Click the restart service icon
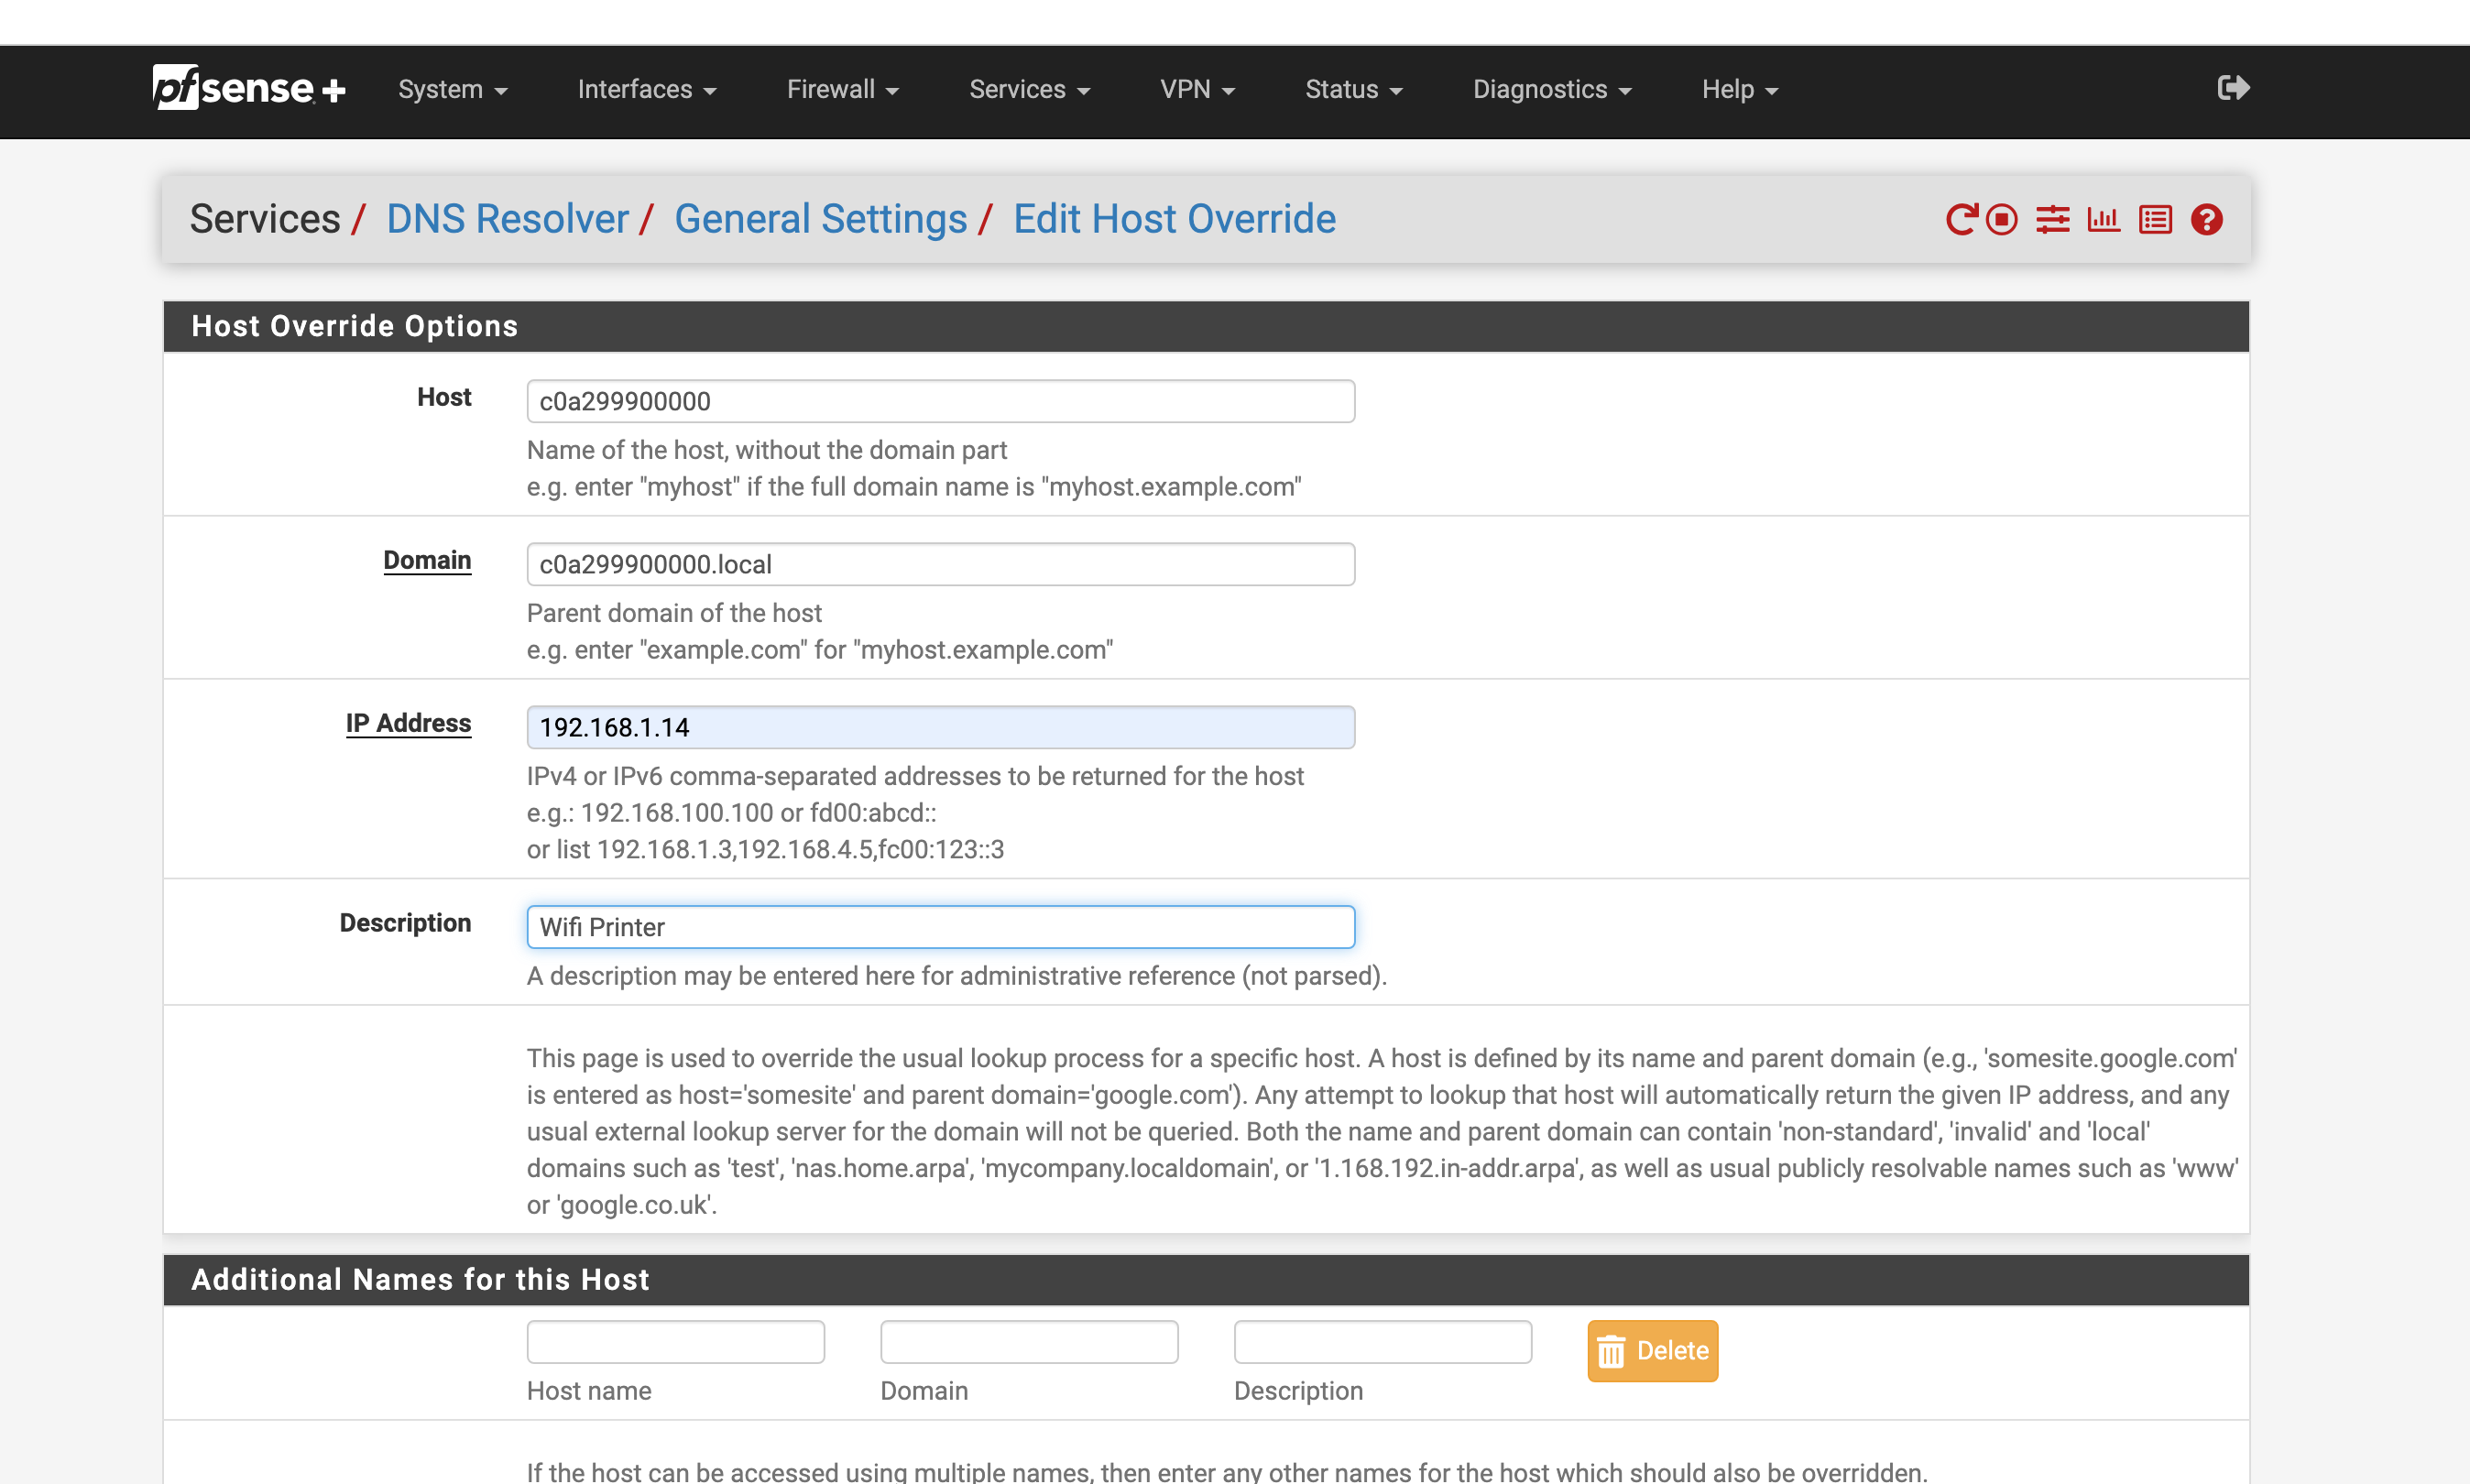 (x=1961, y=219)
